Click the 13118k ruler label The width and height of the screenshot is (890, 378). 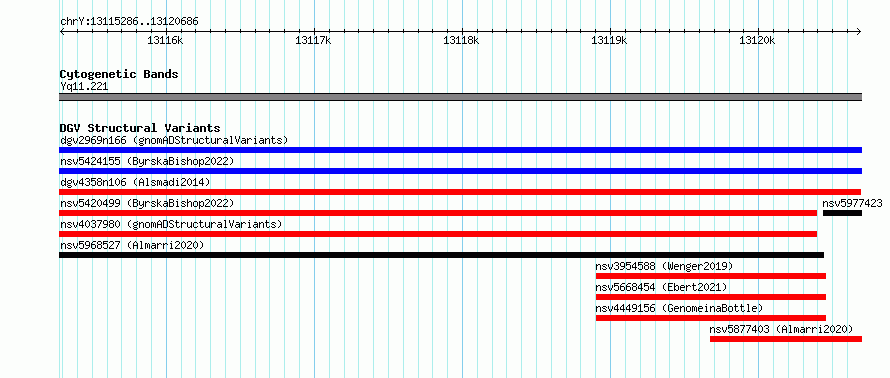(461, 40)
